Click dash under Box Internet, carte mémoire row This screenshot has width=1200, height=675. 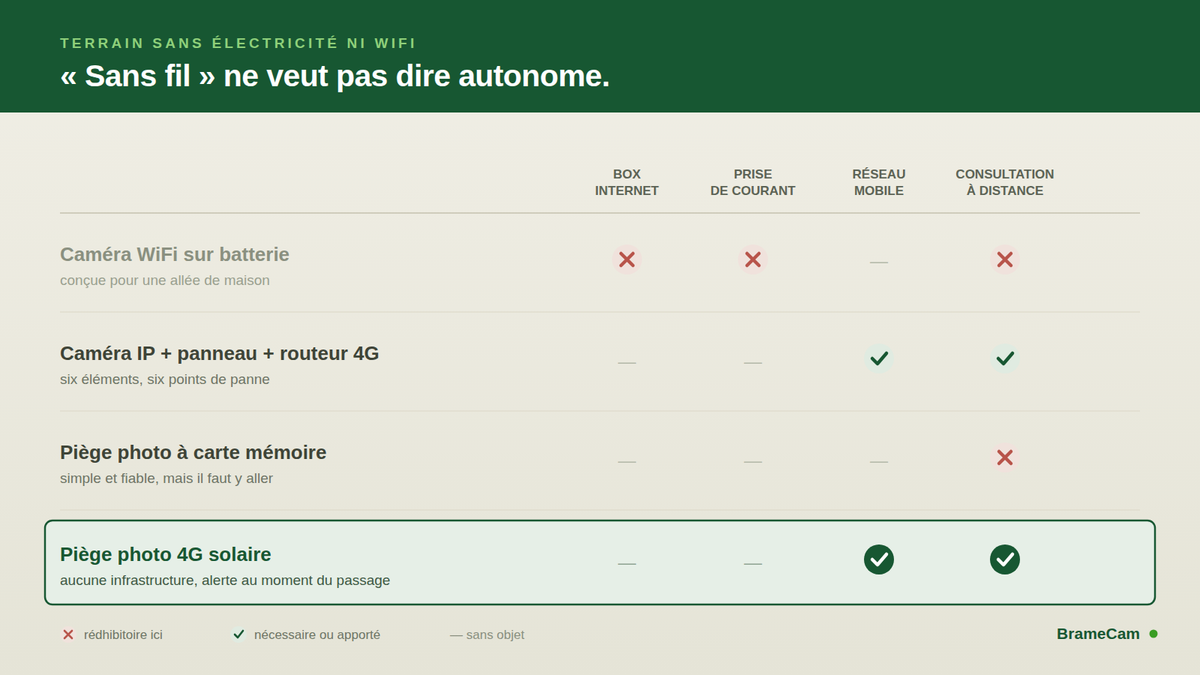pos(627,461)
